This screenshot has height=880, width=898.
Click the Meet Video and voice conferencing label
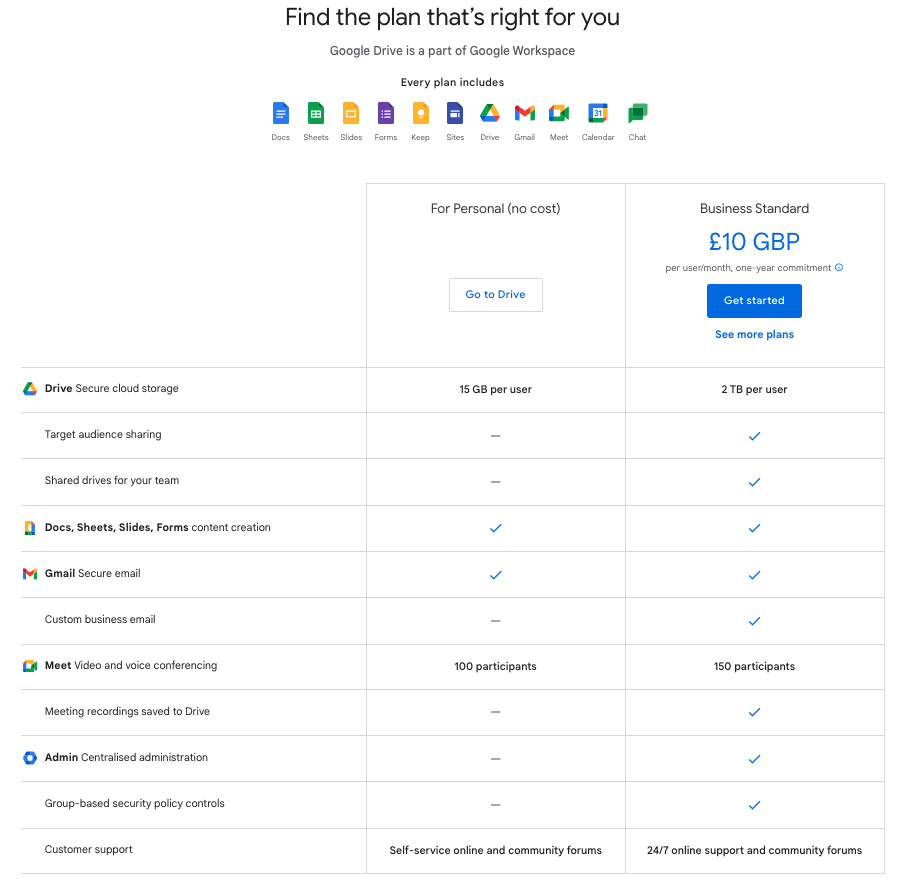131,665
